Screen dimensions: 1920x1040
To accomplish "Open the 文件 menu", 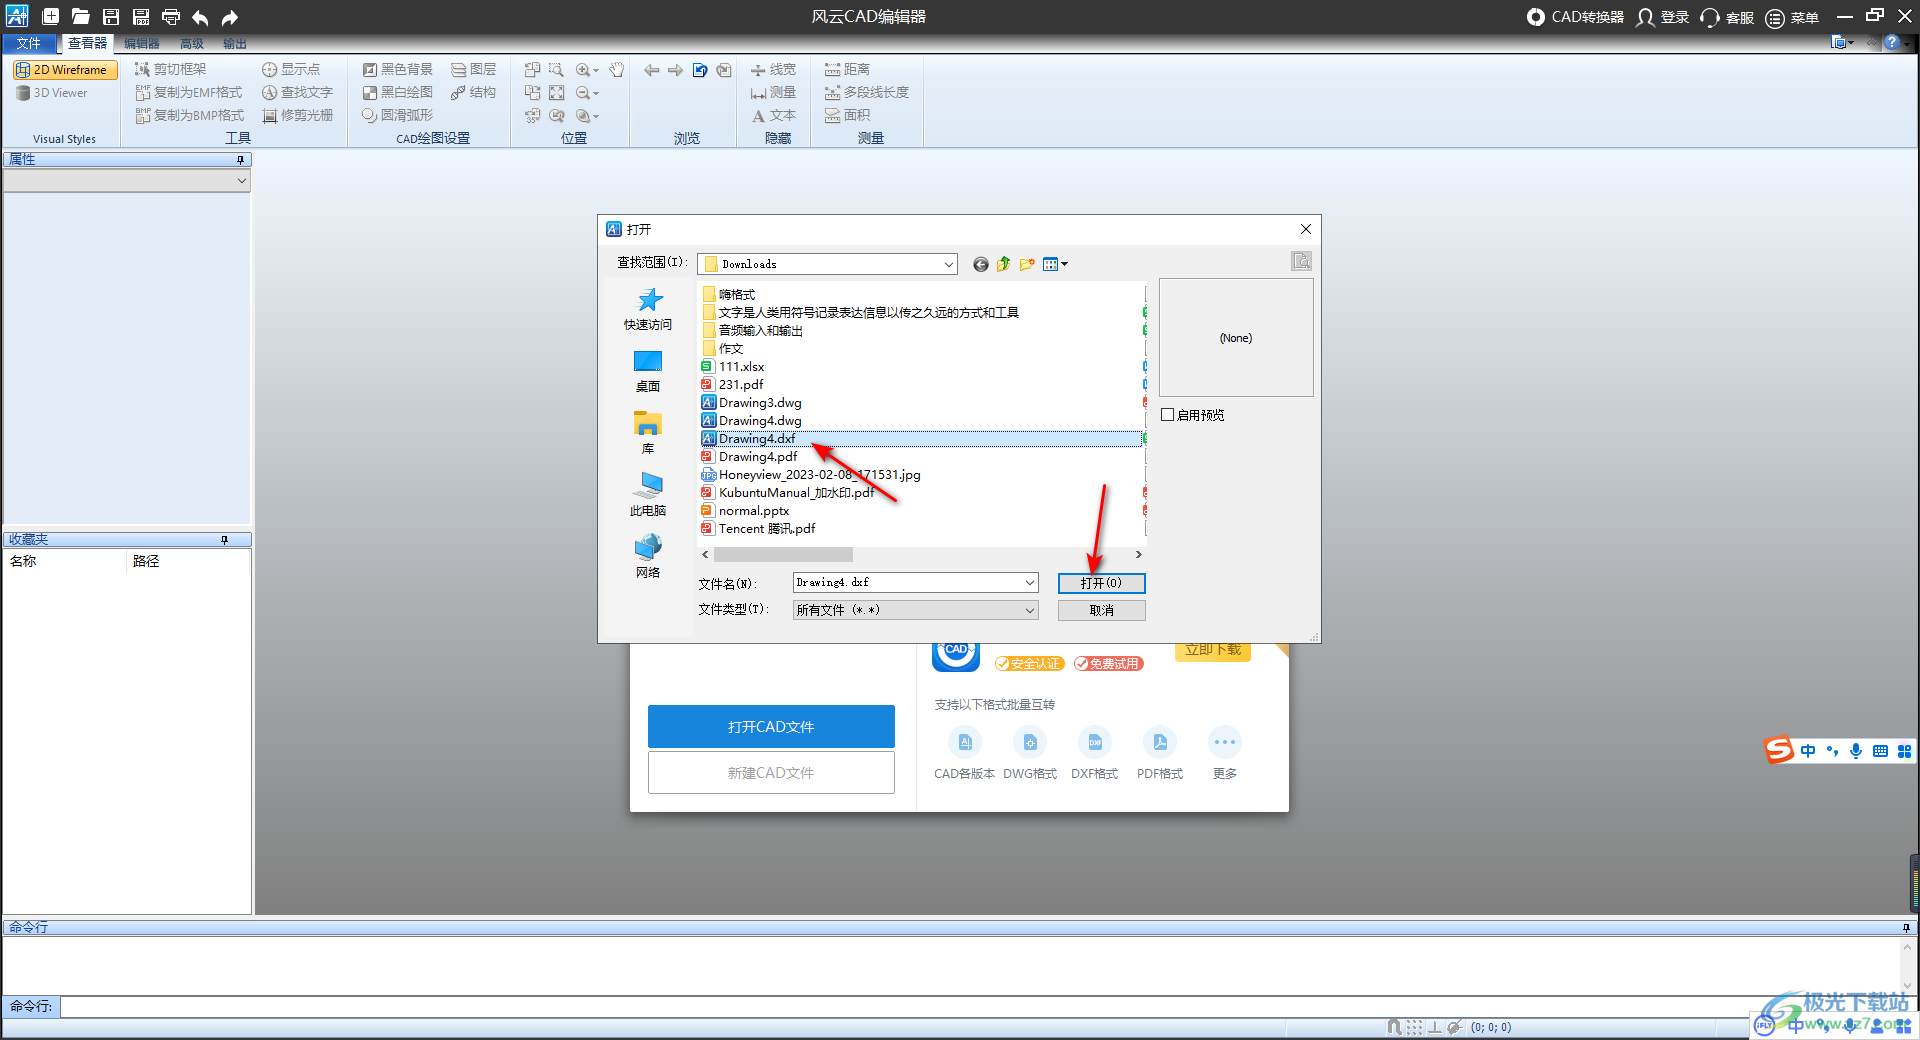I will click(x=29, y=43).
